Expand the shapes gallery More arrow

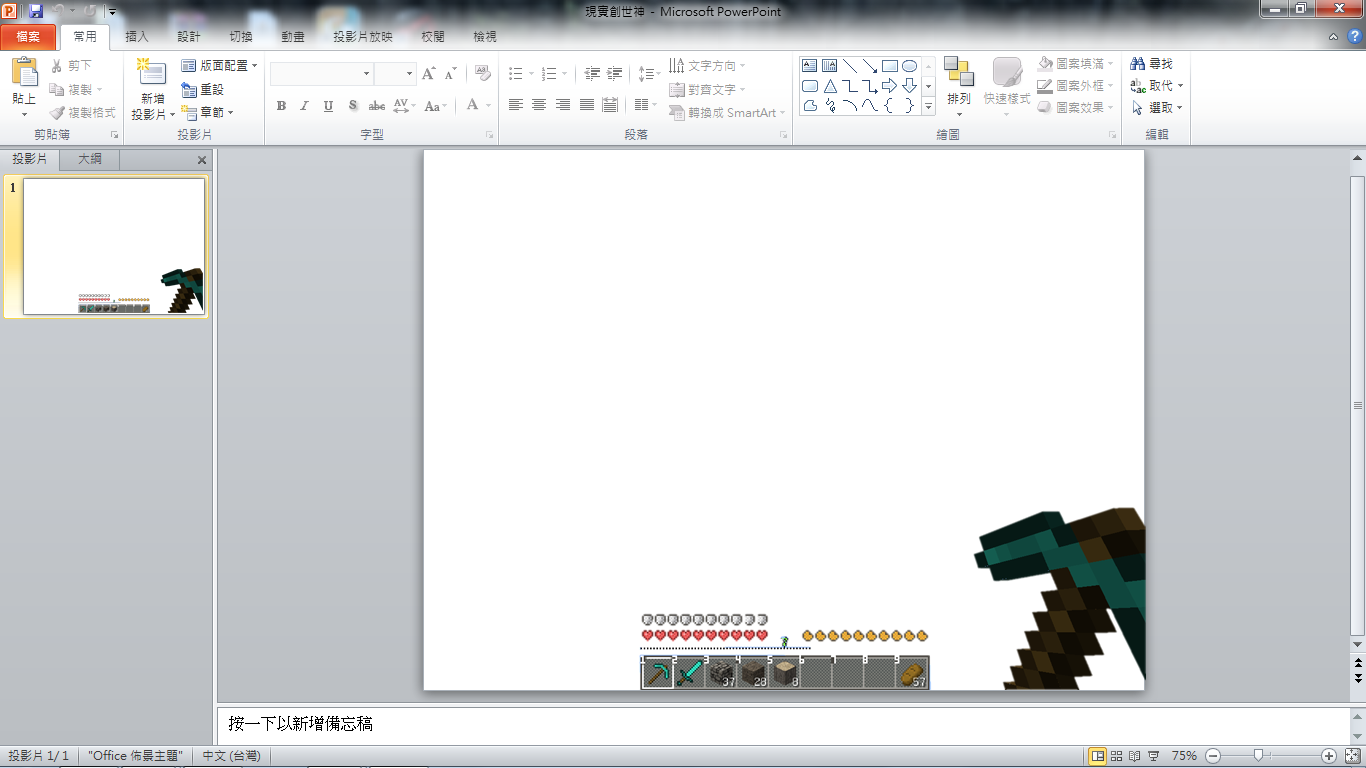tap(929, 105)
